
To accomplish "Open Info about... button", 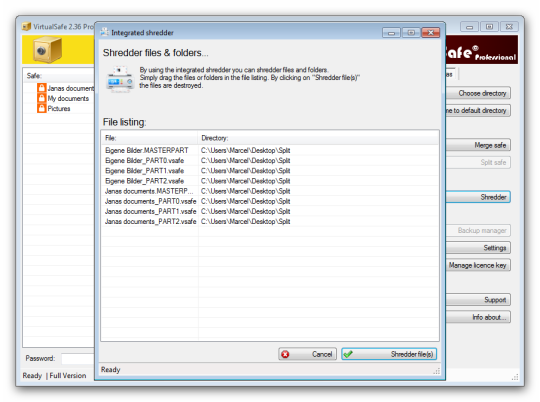I will tap(478, 317).
